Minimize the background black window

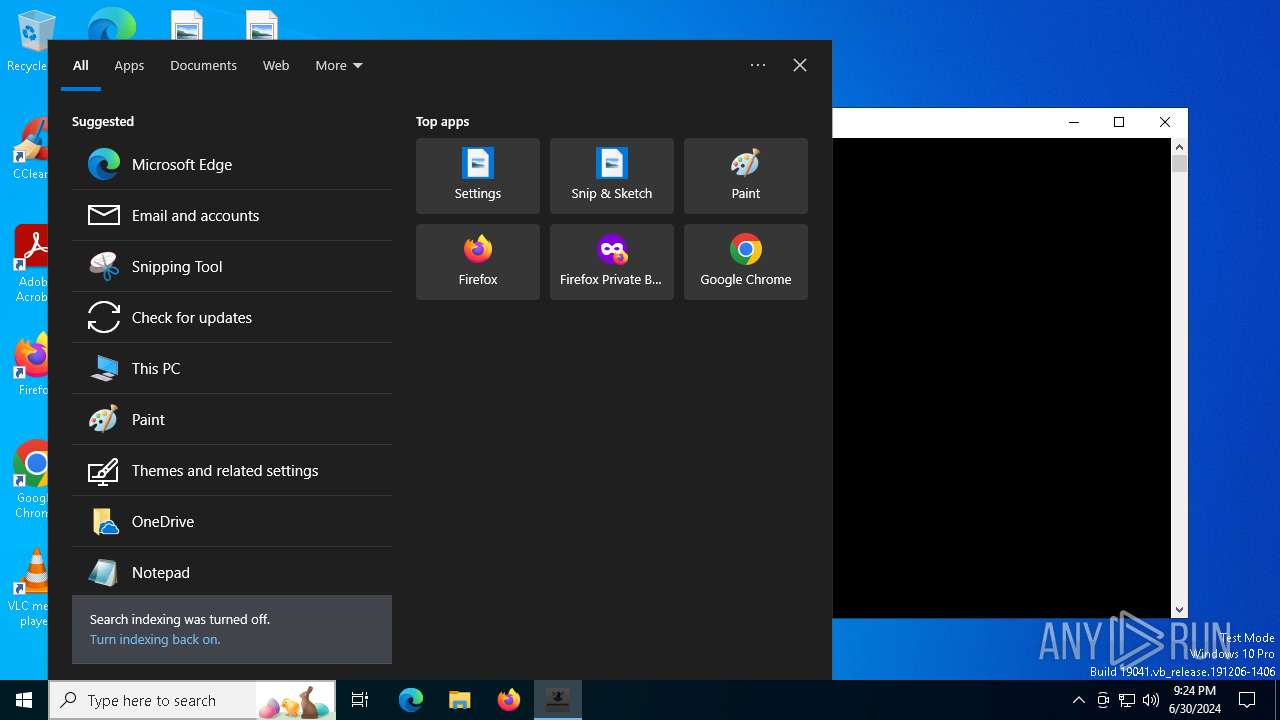pos(1074,122)
